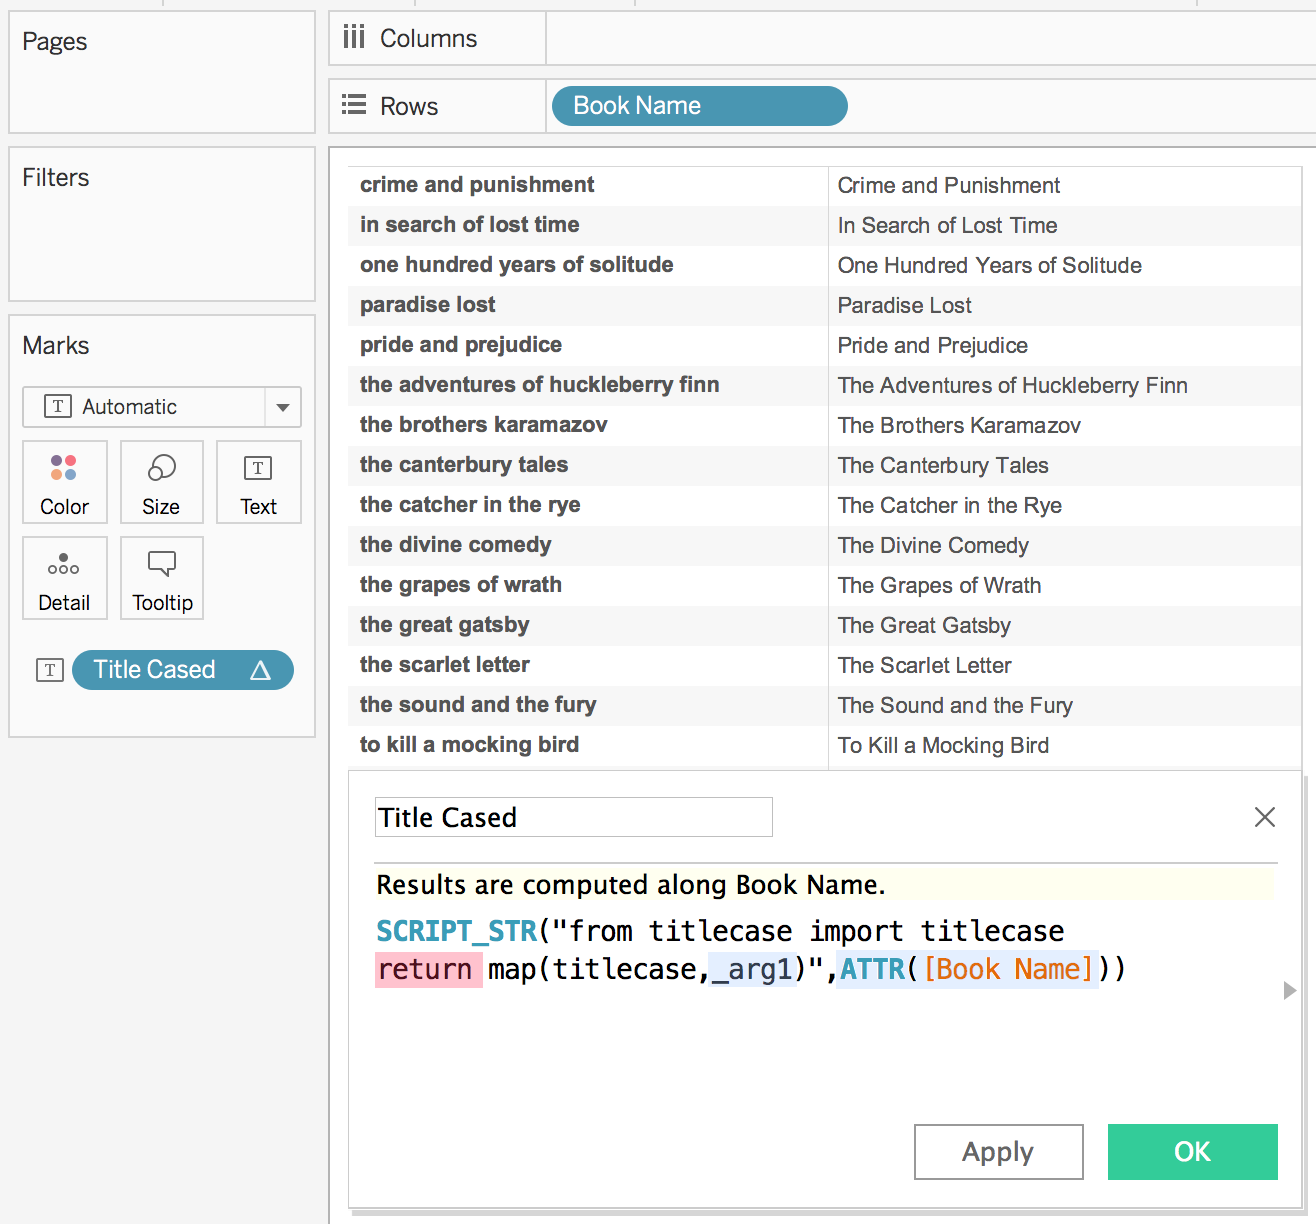
Task: Select the Title Cased pill on Marks
Action: click(155, 670)
